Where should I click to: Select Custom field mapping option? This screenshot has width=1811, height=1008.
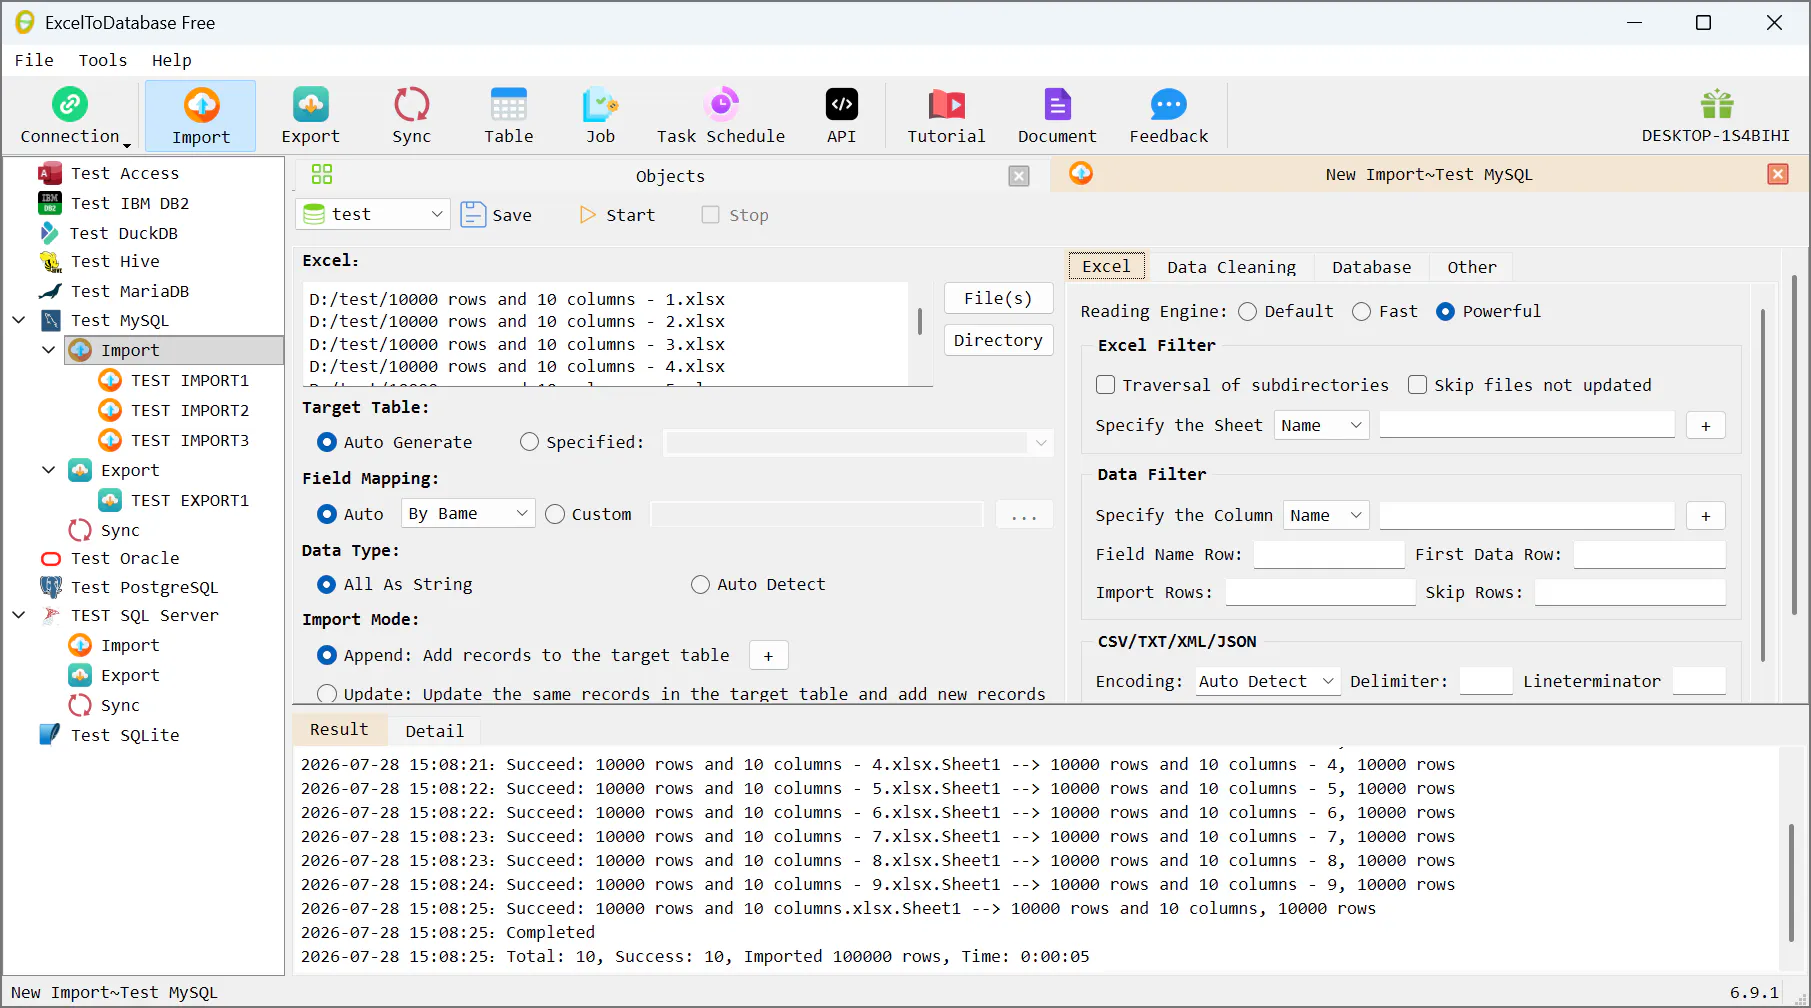[555, 514]
